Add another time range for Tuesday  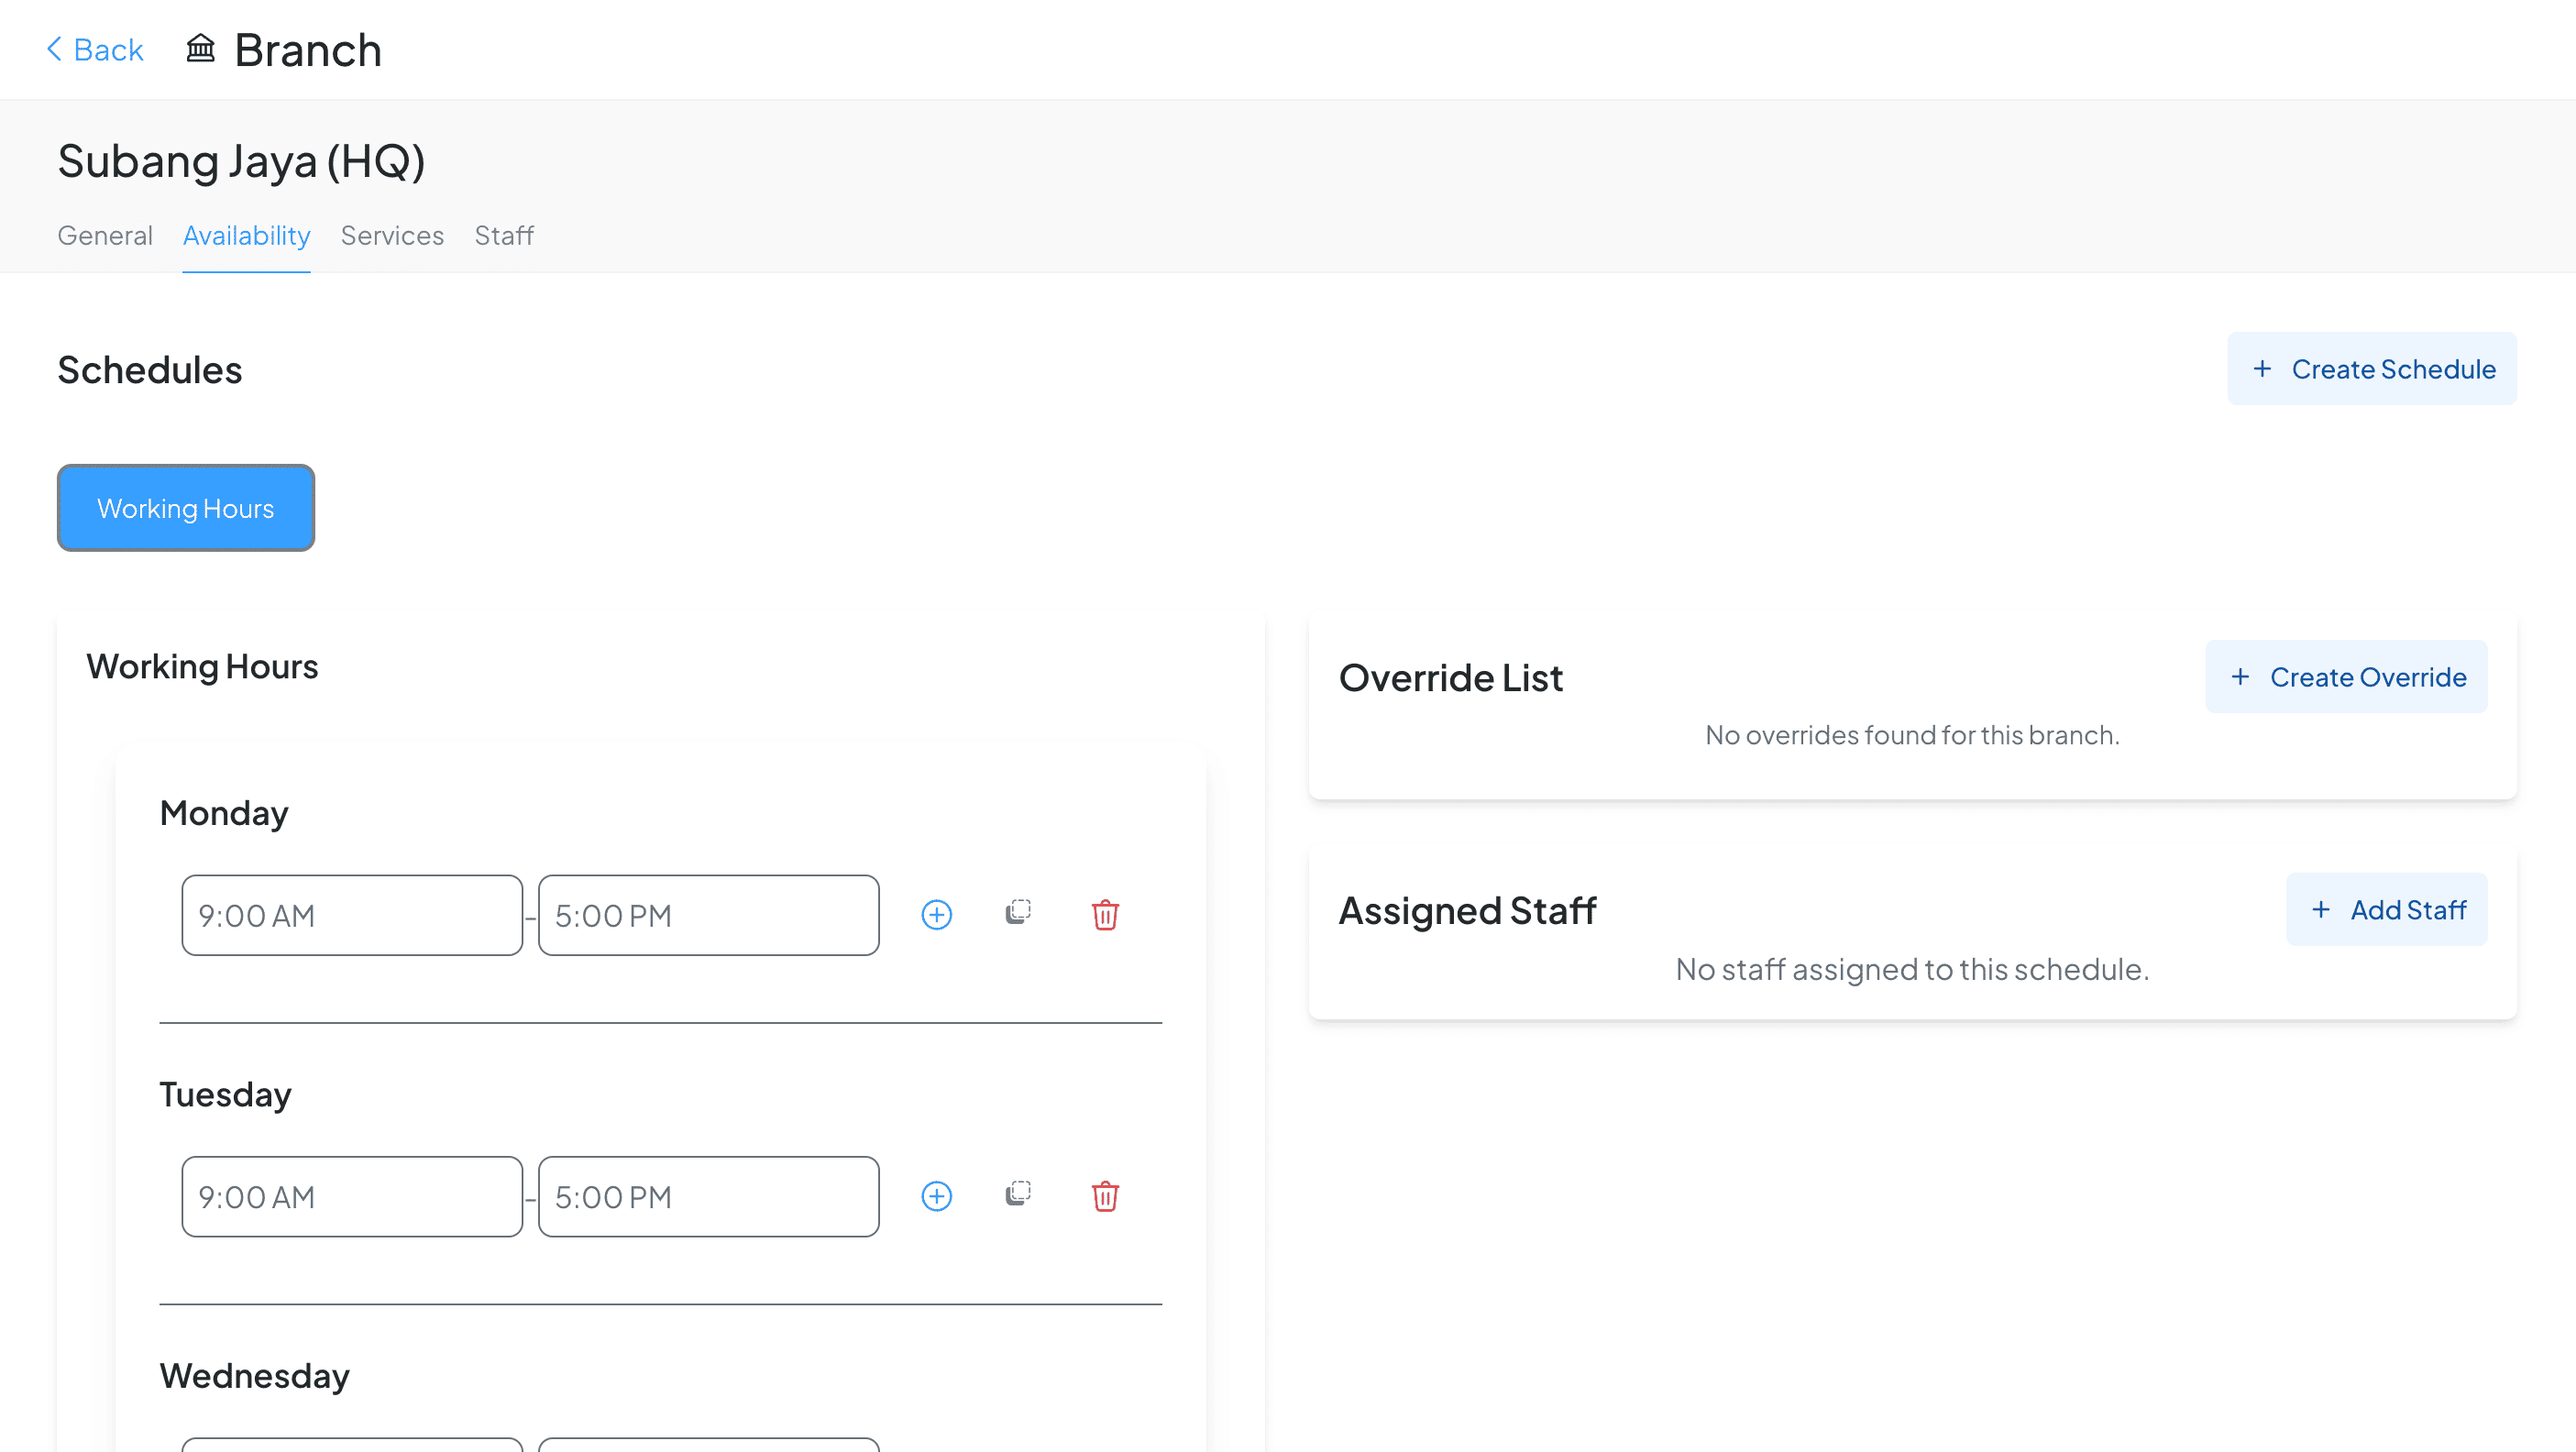click(x=936, y=1196)
